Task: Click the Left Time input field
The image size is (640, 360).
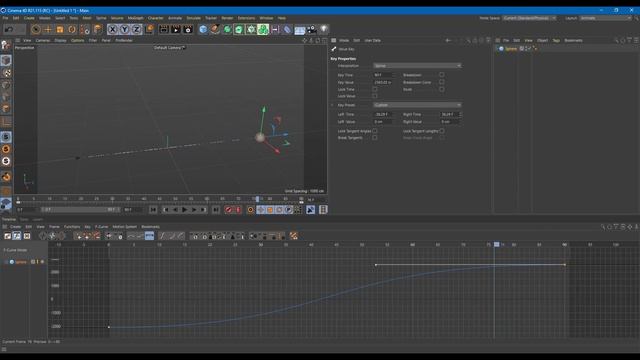Action: click(x=384, y=114)
